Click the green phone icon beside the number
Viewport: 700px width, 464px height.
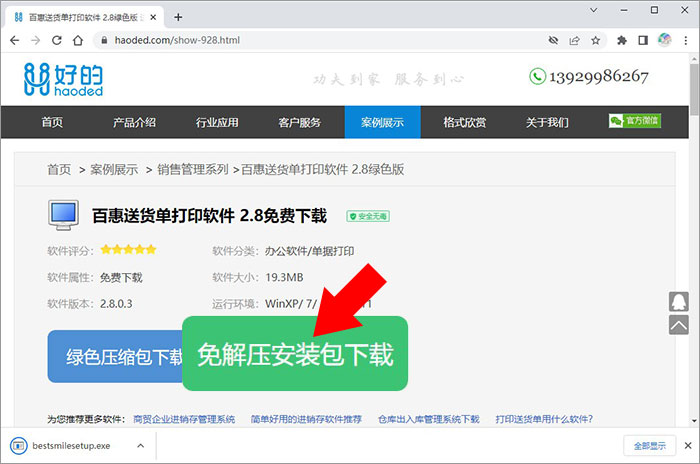coord(538,76)
